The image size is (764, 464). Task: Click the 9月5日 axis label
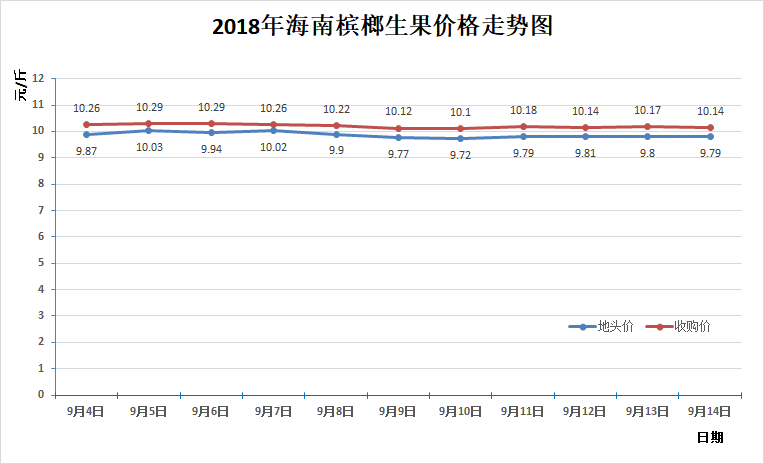tap(149, 411)
